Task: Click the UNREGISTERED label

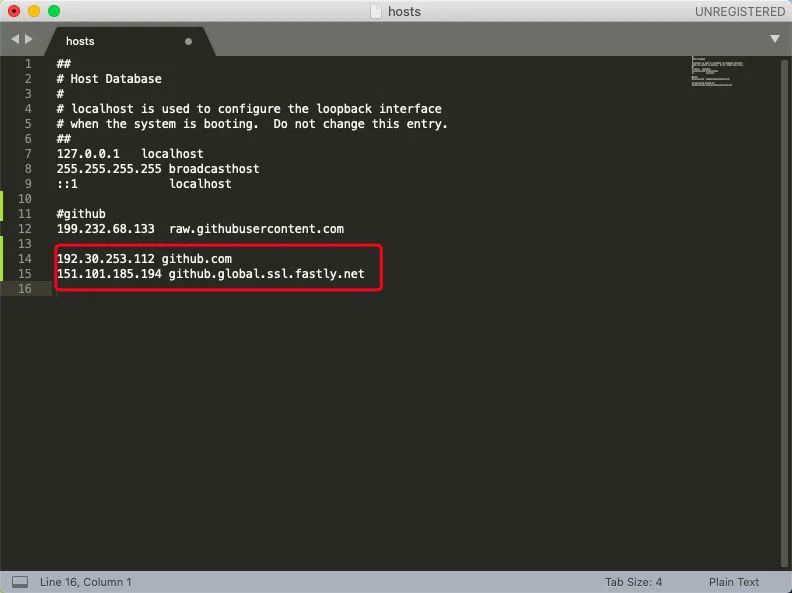Action: click(x=739, y=11)
